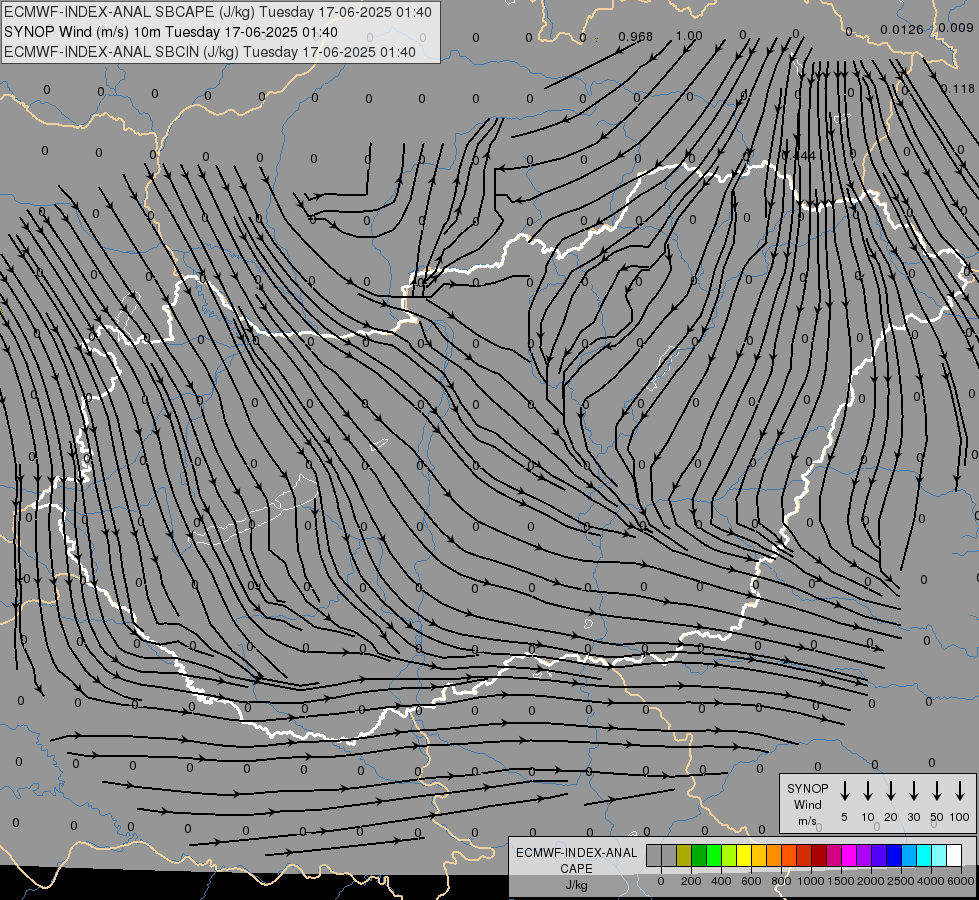The width and height of the screenshot is (979, 900).
Task: Click the CAPE value 1.00 on map
Action: [689, 36]
